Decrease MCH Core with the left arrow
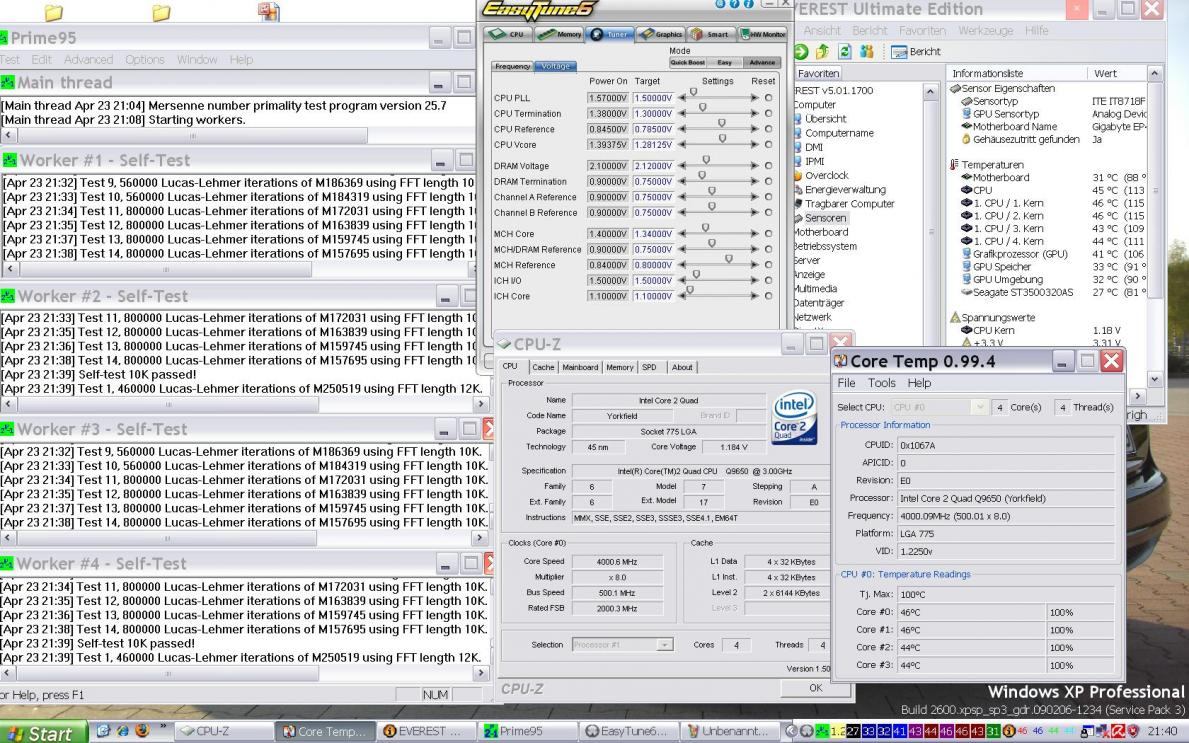 point(682,234)
